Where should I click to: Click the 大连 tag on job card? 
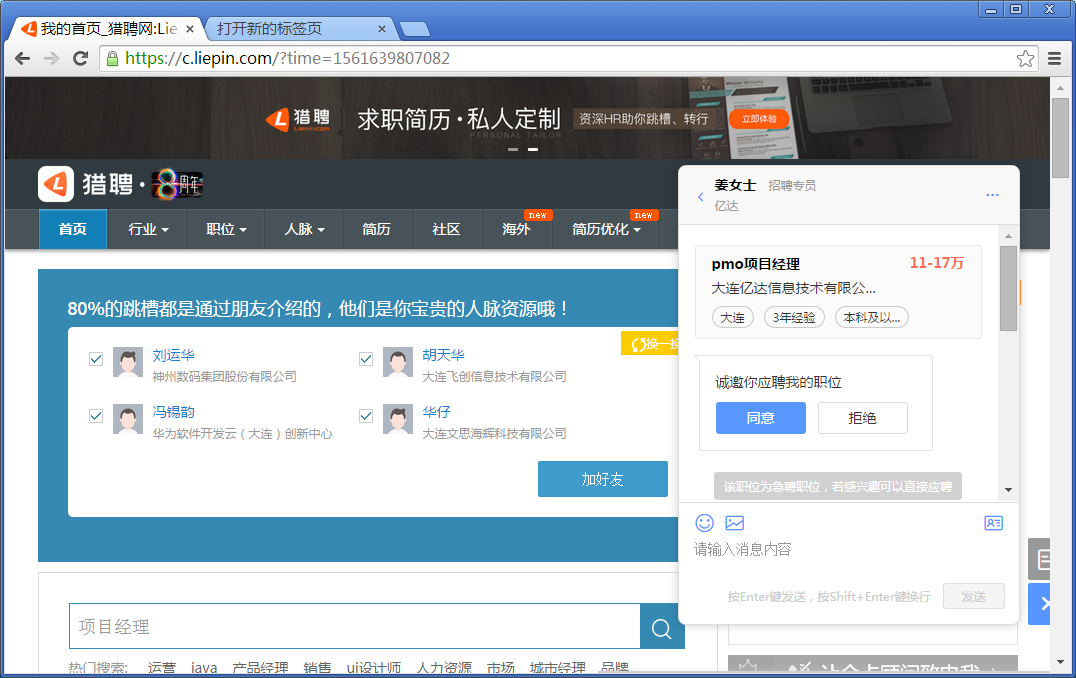coord(732,318)
